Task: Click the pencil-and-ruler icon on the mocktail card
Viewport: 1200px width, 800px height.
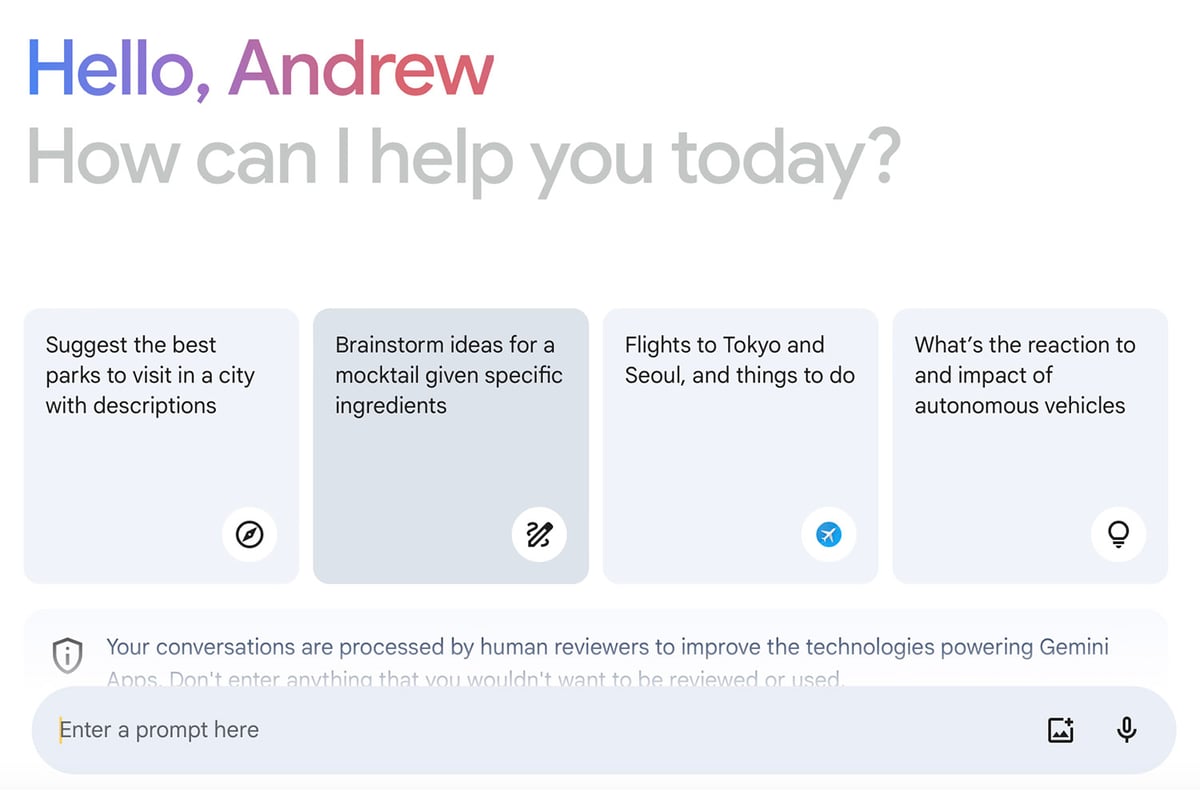Action: [x=539, y=535]
